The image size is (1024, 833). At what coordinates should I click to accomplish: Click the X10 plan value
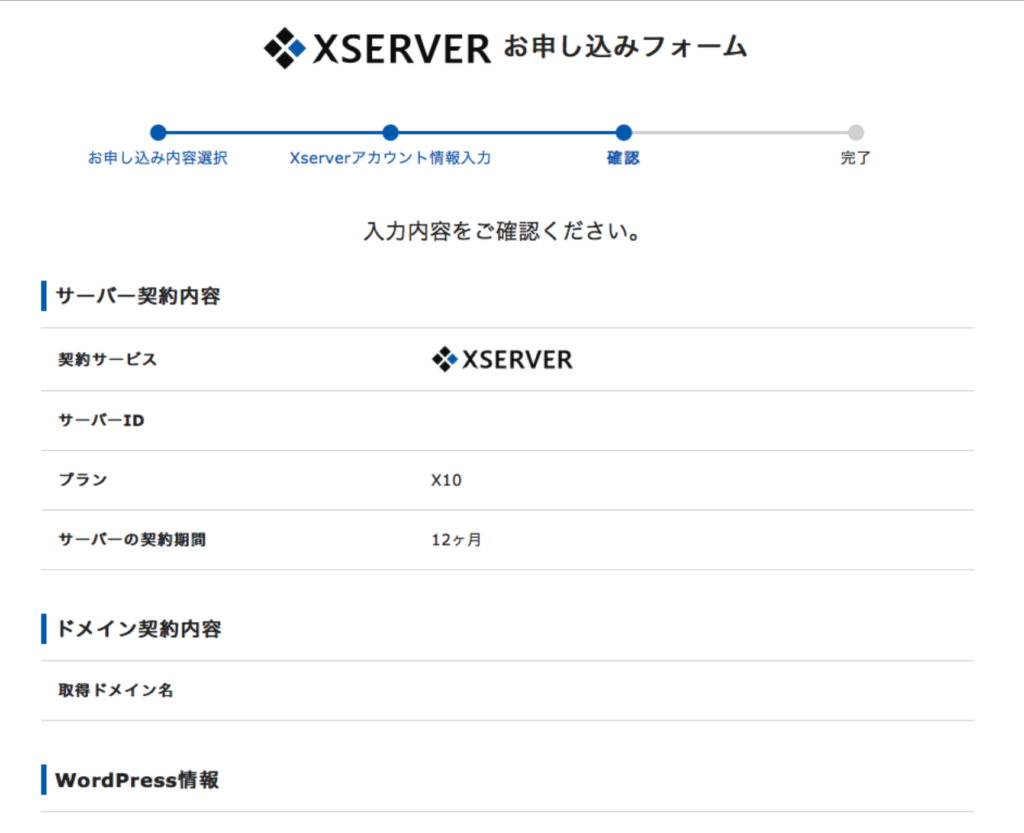point(446,480)
